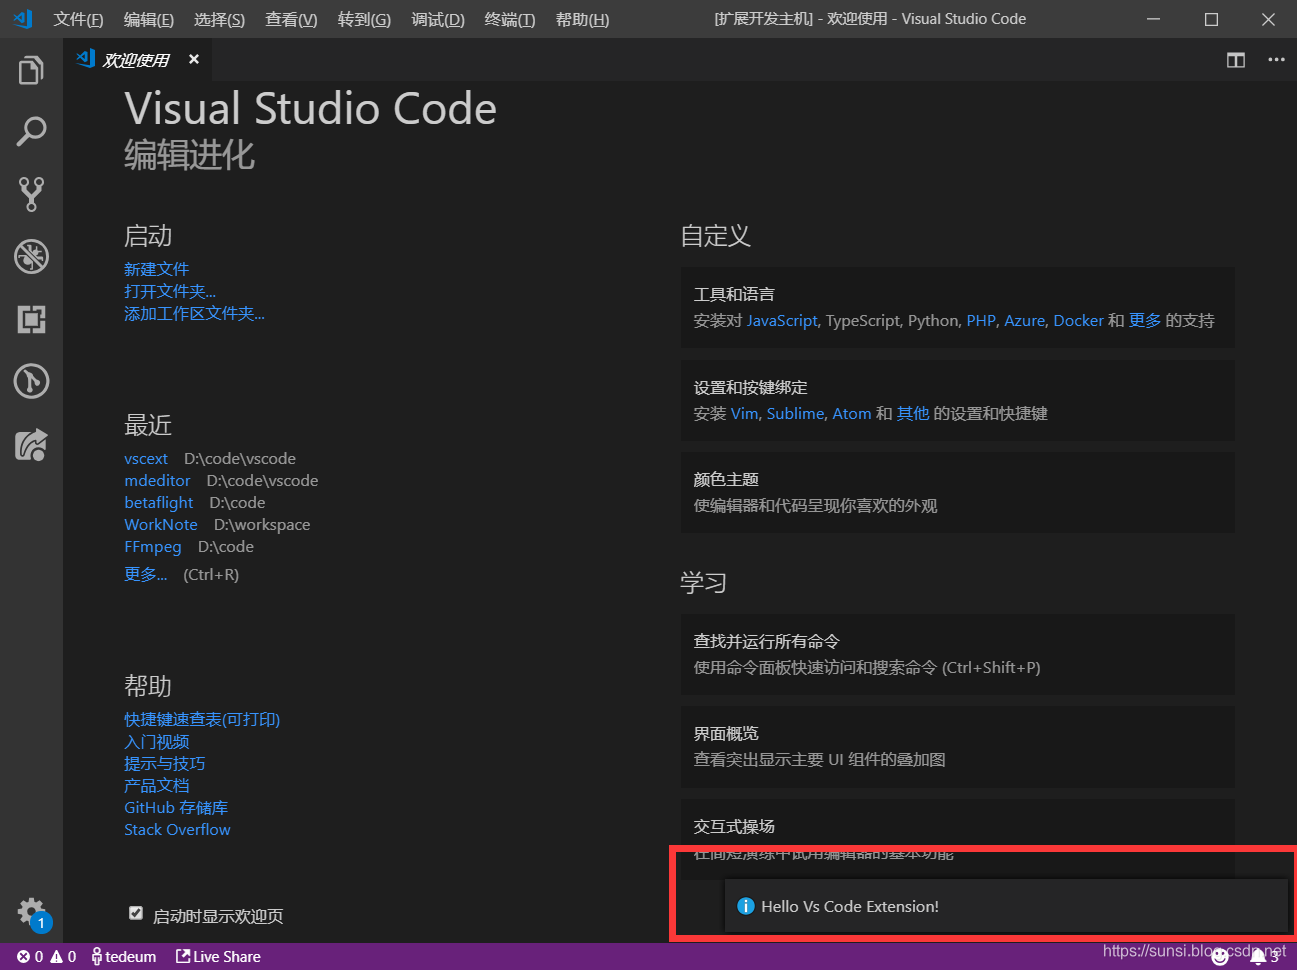
Task: Open the GitLens icon in activity bar
Action: pyautogui.click(x=31, y=381)
